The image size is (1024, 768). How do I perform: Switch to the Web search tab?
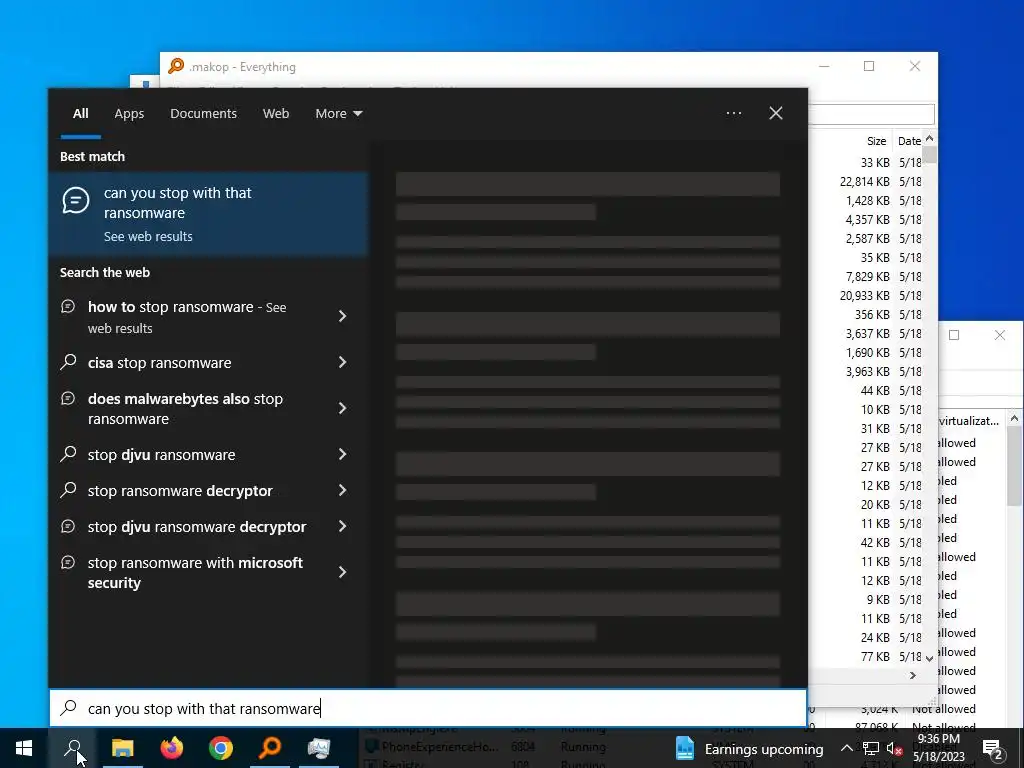[276, 114]
